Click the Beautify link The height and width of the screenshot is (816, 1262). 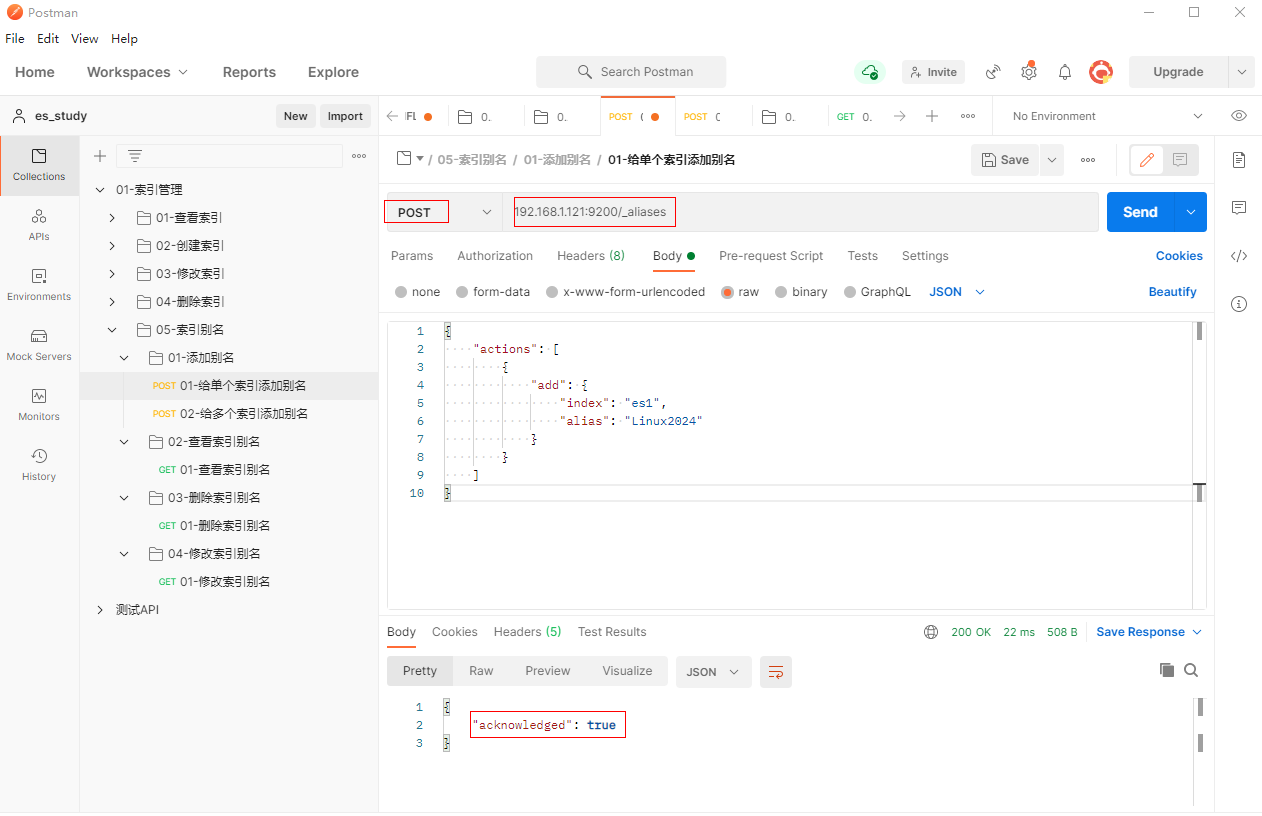1172,292
